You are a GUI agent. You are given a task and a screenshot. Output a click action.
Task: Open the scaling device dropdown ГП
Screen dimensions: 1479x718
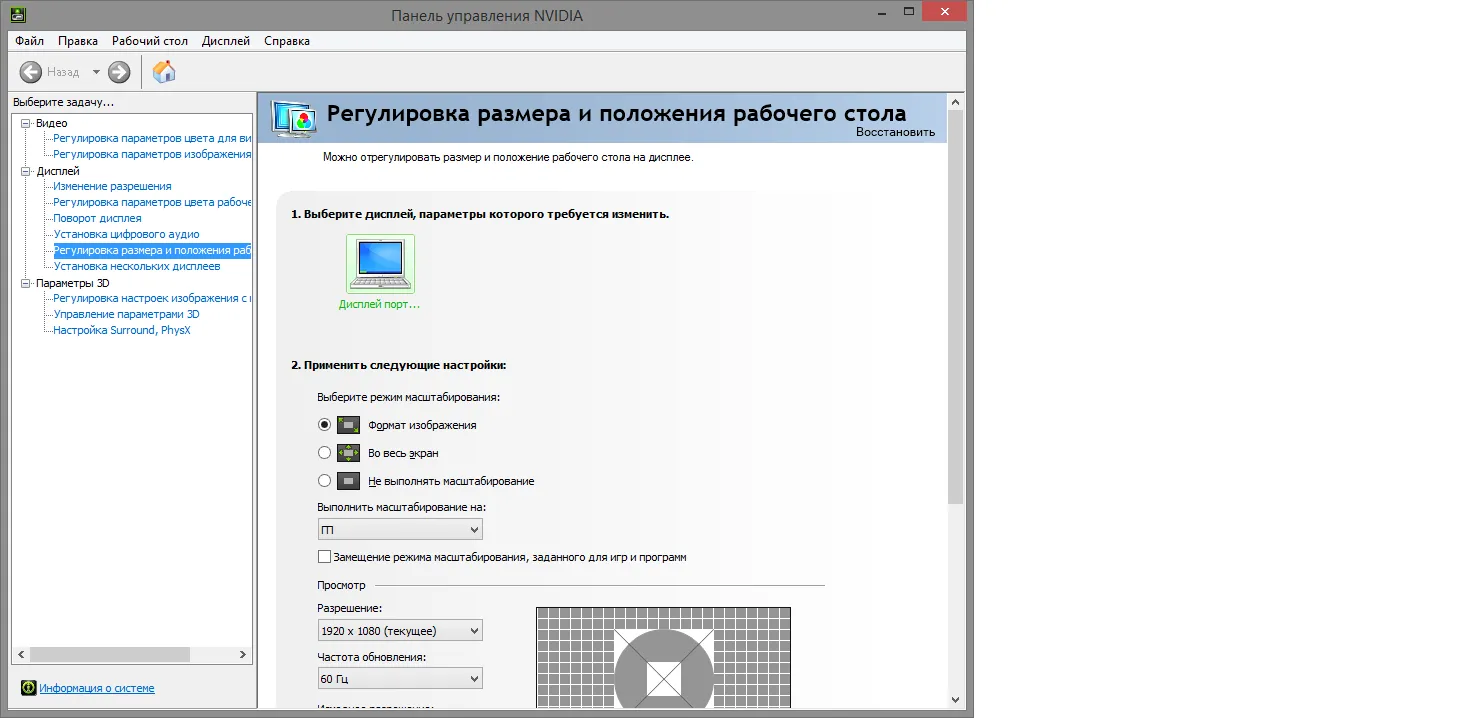click(x=400, y=529)
